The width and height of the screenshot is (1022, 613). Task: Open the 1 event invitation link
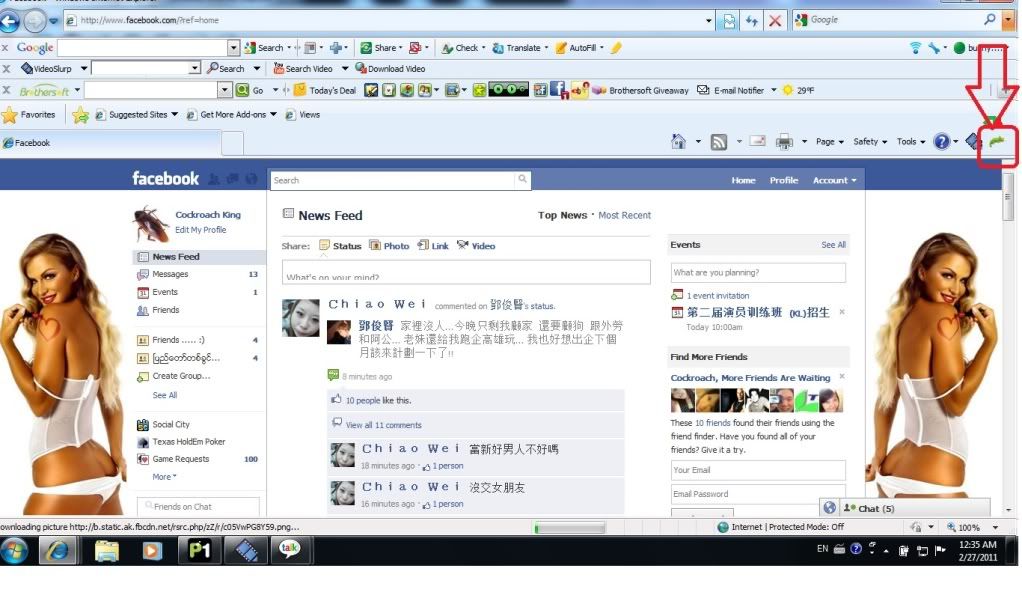(718, 295)
